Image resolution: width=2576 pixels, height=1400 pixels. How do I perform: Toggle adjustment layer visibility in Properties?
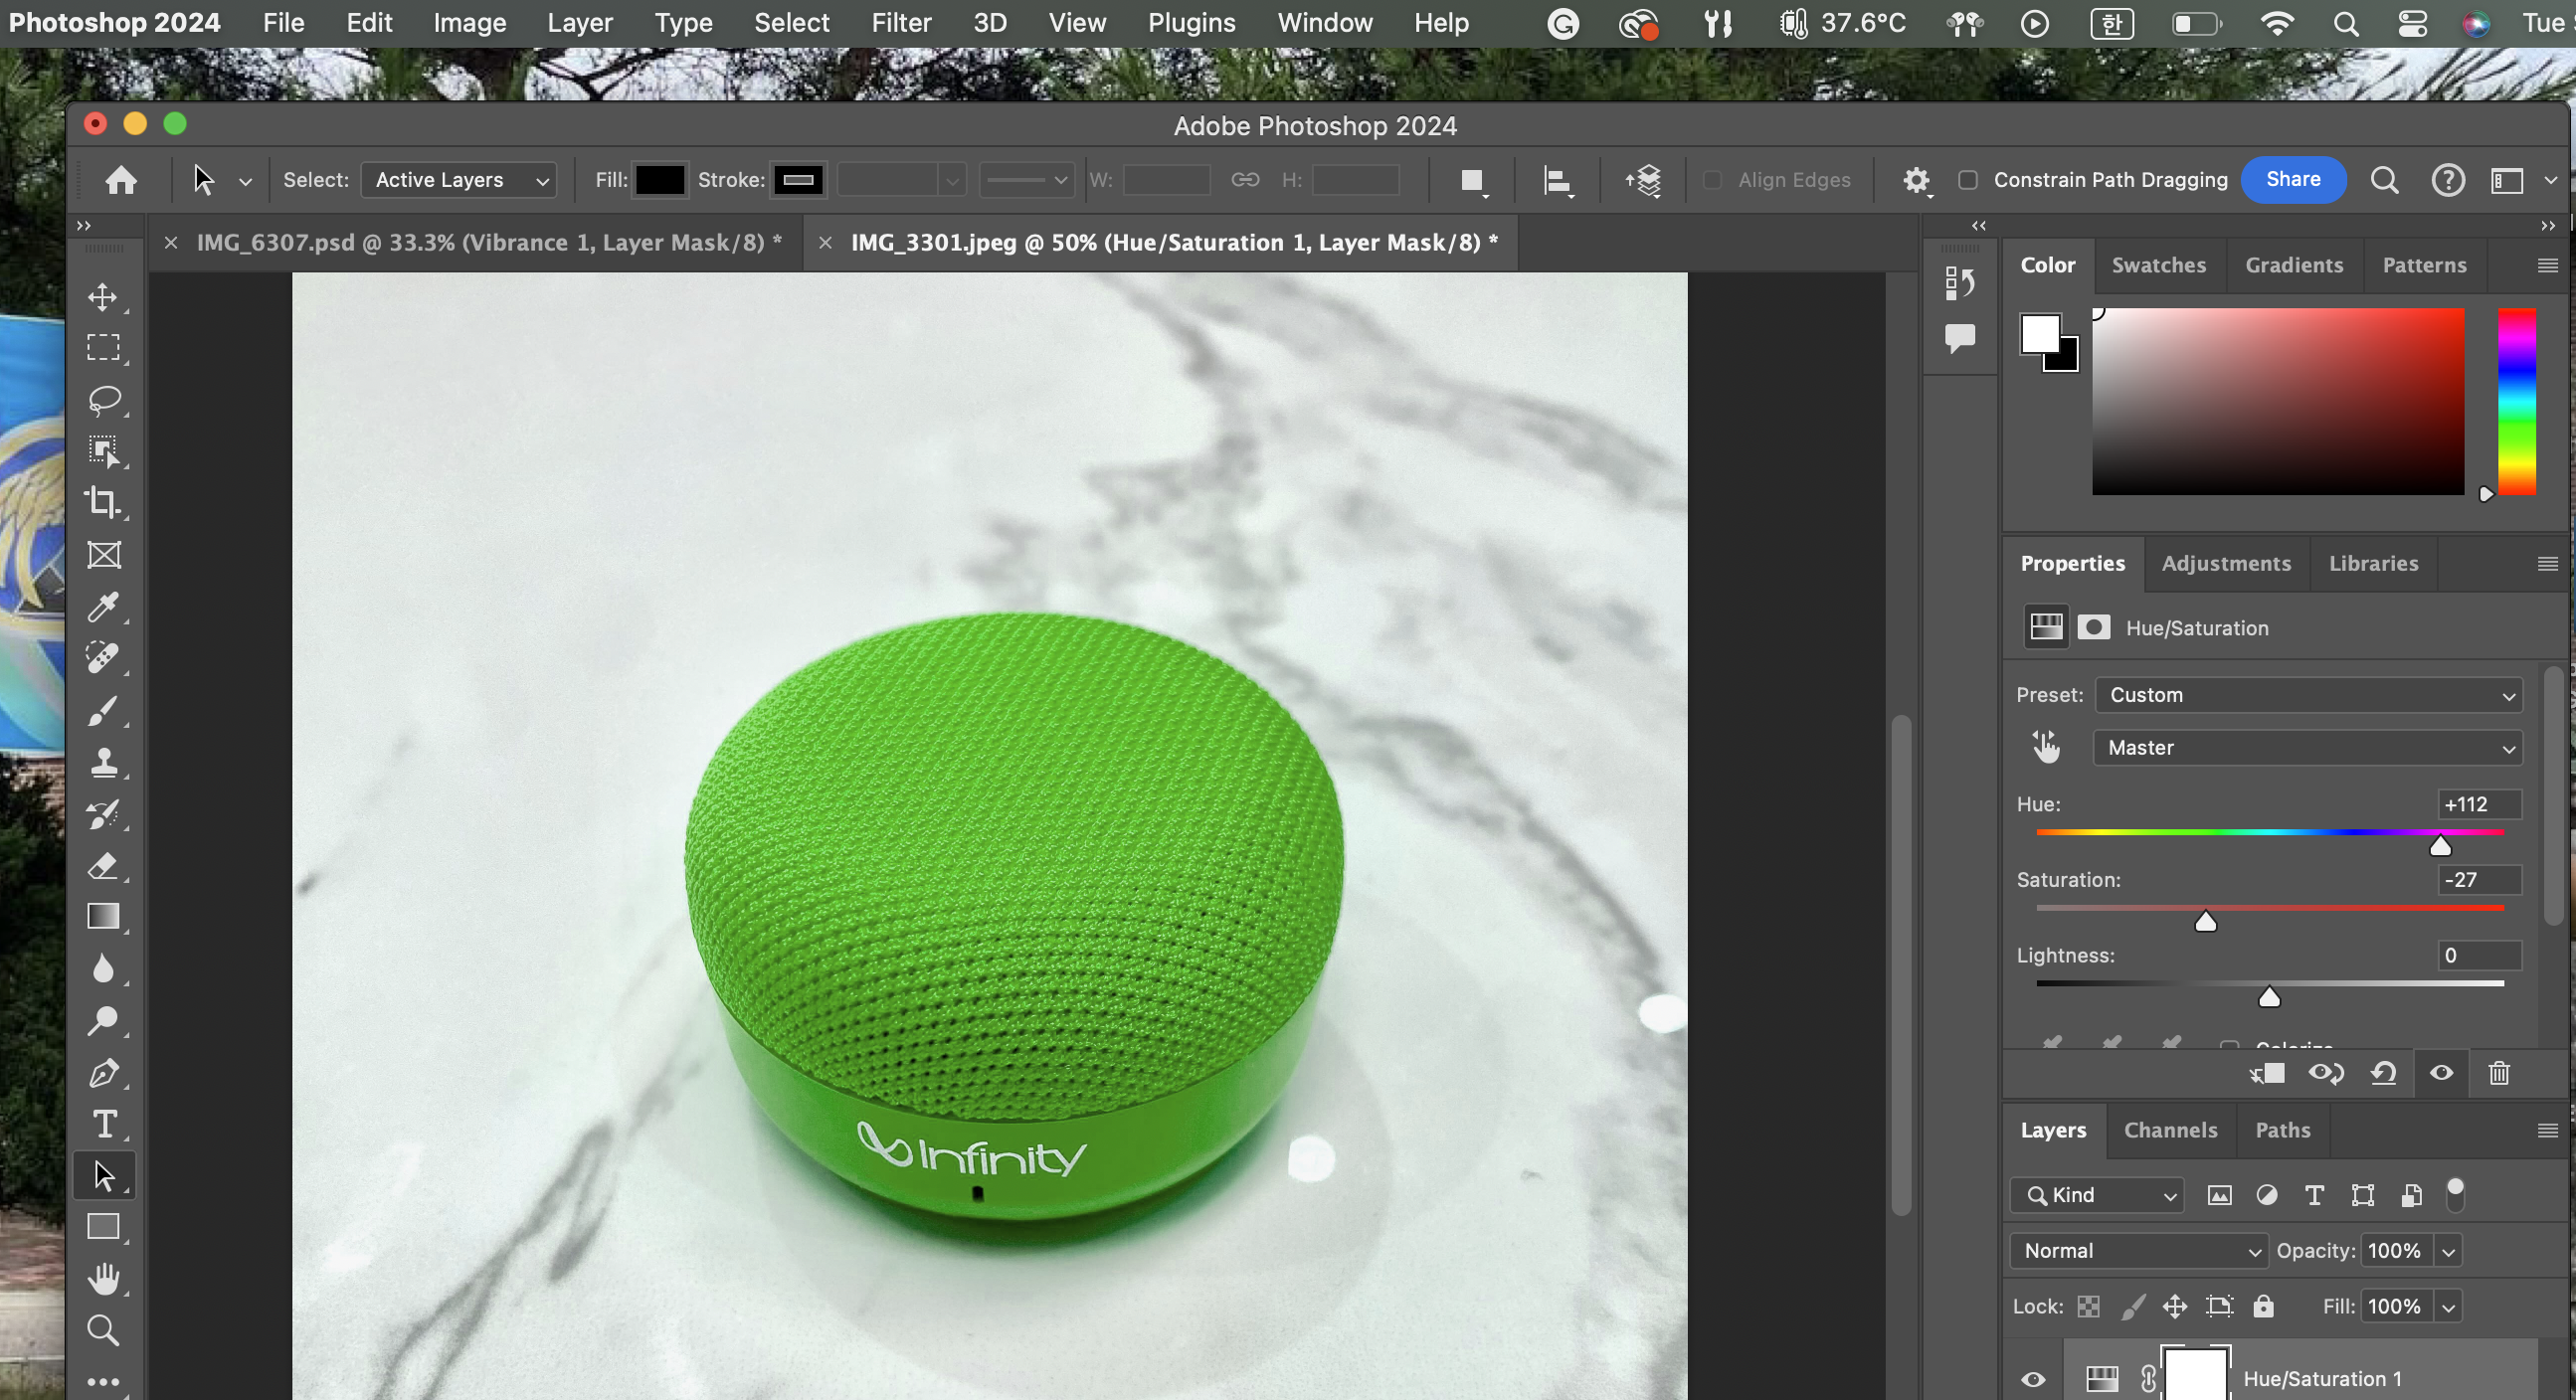tap(2441, 1073)
